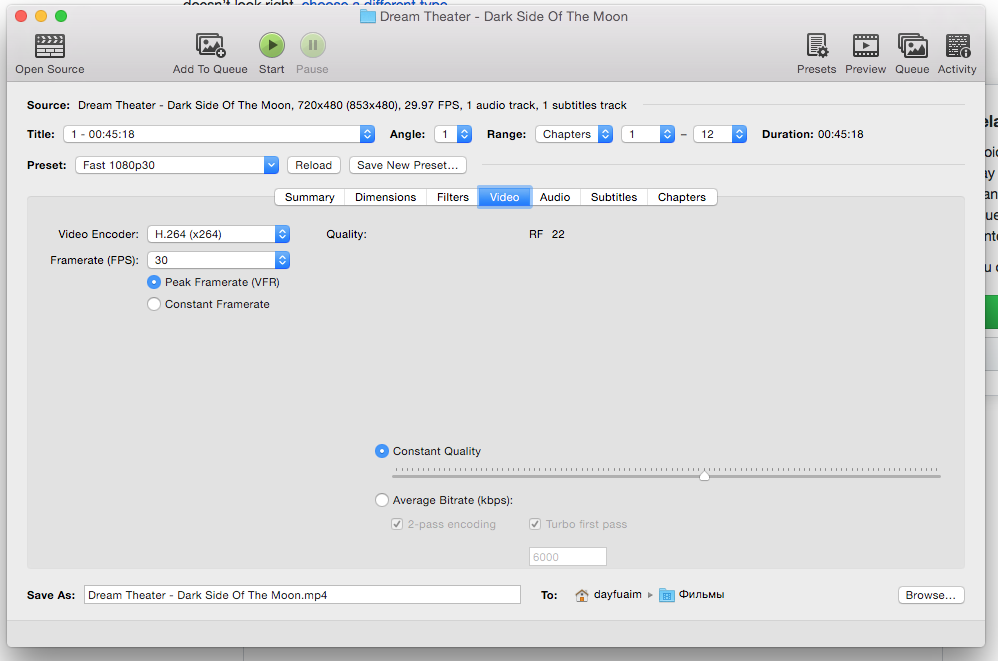998x661 pixels.
Task: Change the Fast 1080p30 preset
Action: click(177, 164)
